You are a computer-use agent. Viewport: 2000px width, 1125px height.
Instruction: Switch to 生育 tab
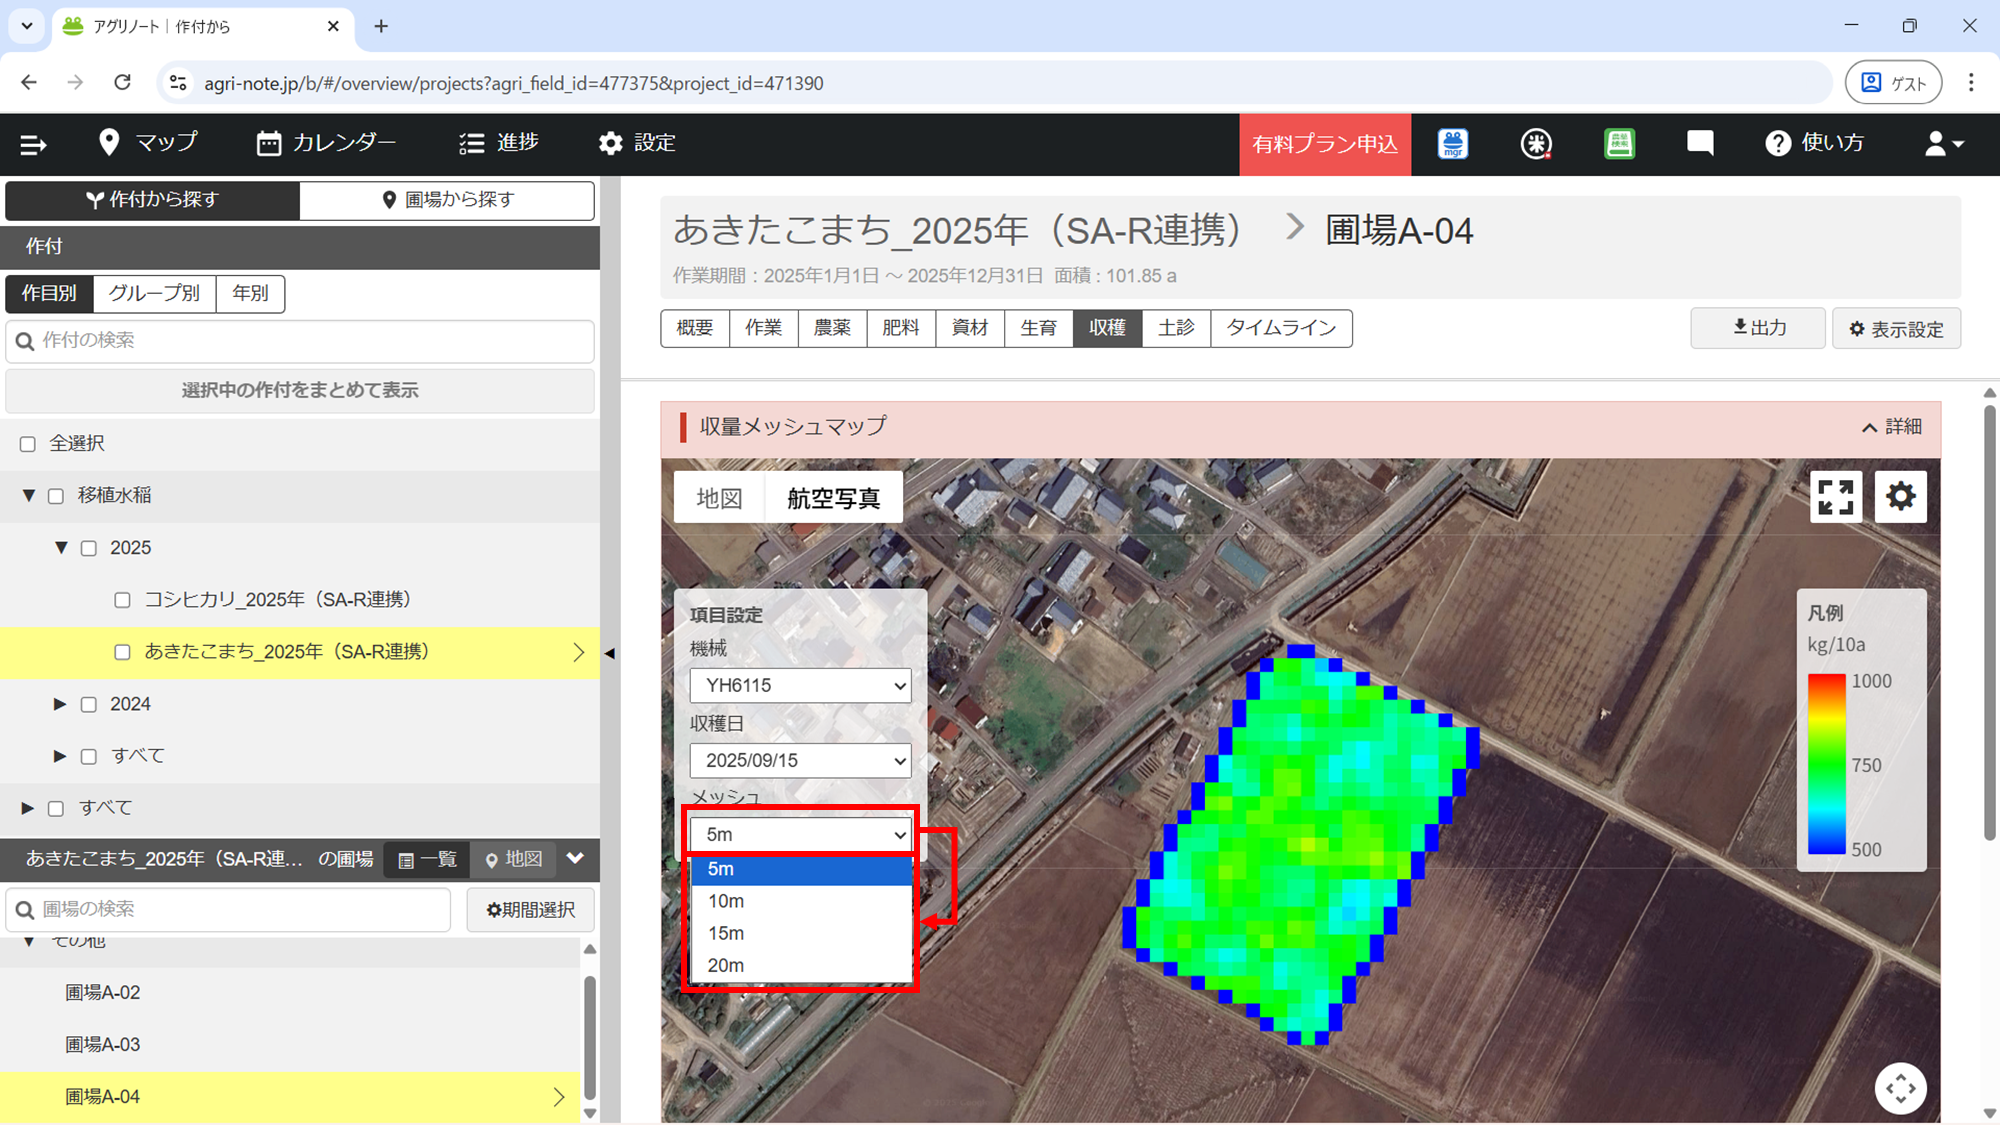[1039, 328]
